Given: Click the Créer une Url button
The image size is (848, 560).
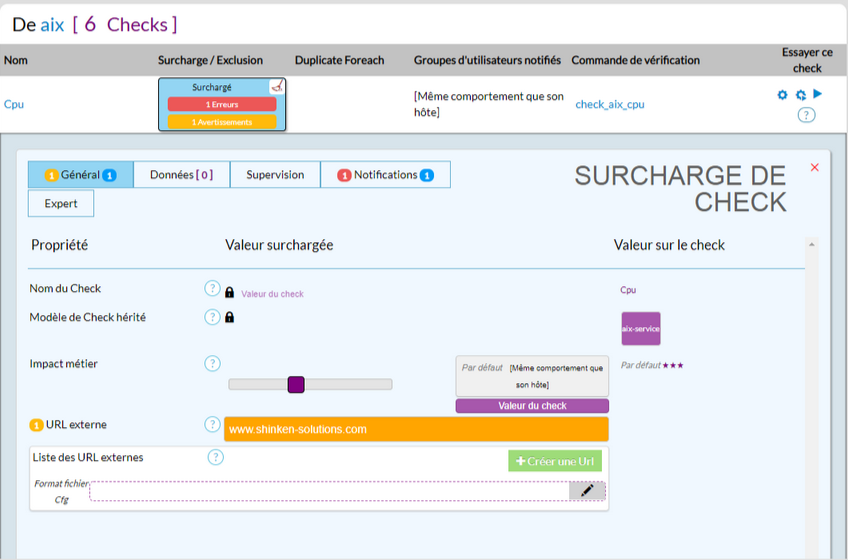Looking at the screenshot, I should (555, 461).
